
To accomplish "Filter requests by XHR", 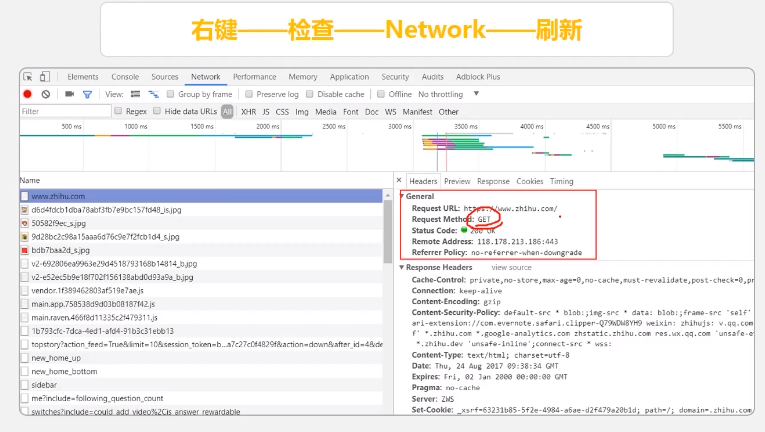I will [x=248, y=112].
